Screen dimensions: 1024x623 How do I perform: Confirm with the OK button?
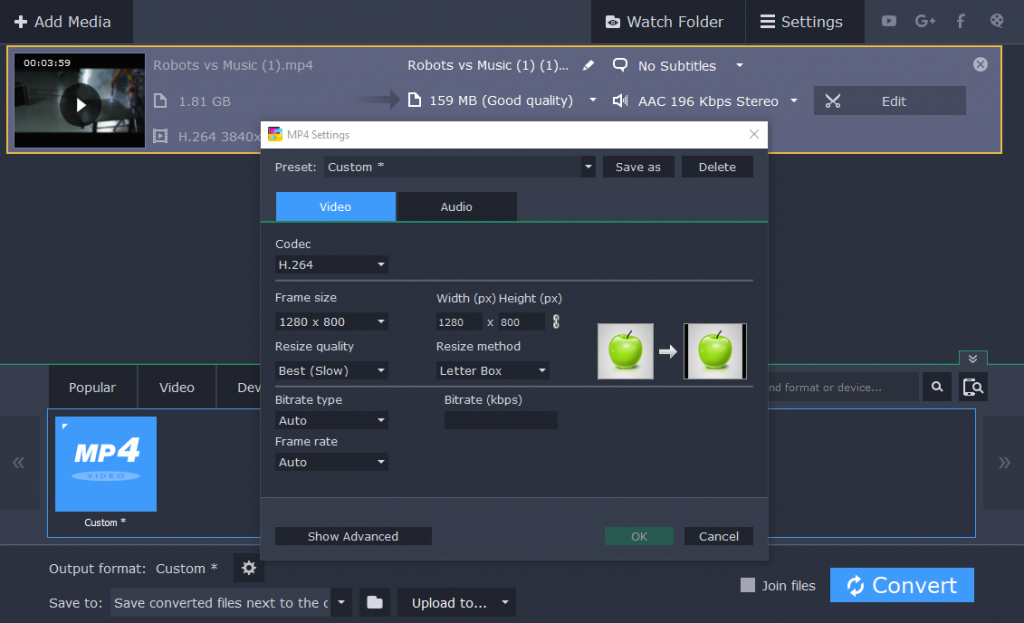(x=639, y=536)
